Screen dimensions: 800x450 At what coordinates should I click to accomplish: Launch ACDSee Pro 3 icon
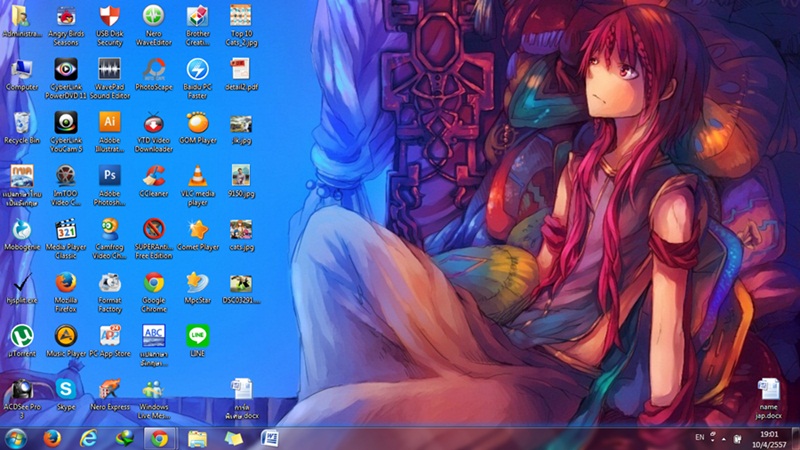coord(22,398)
